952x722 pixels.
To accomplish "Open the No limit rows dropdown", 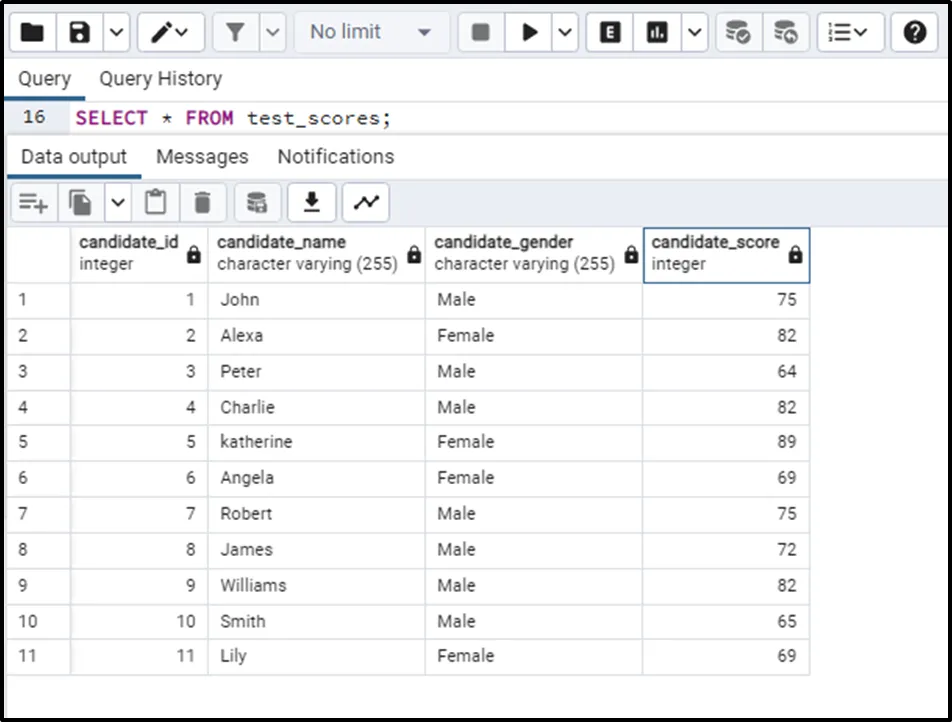I will pyautogui.click(x=370, y=33).
